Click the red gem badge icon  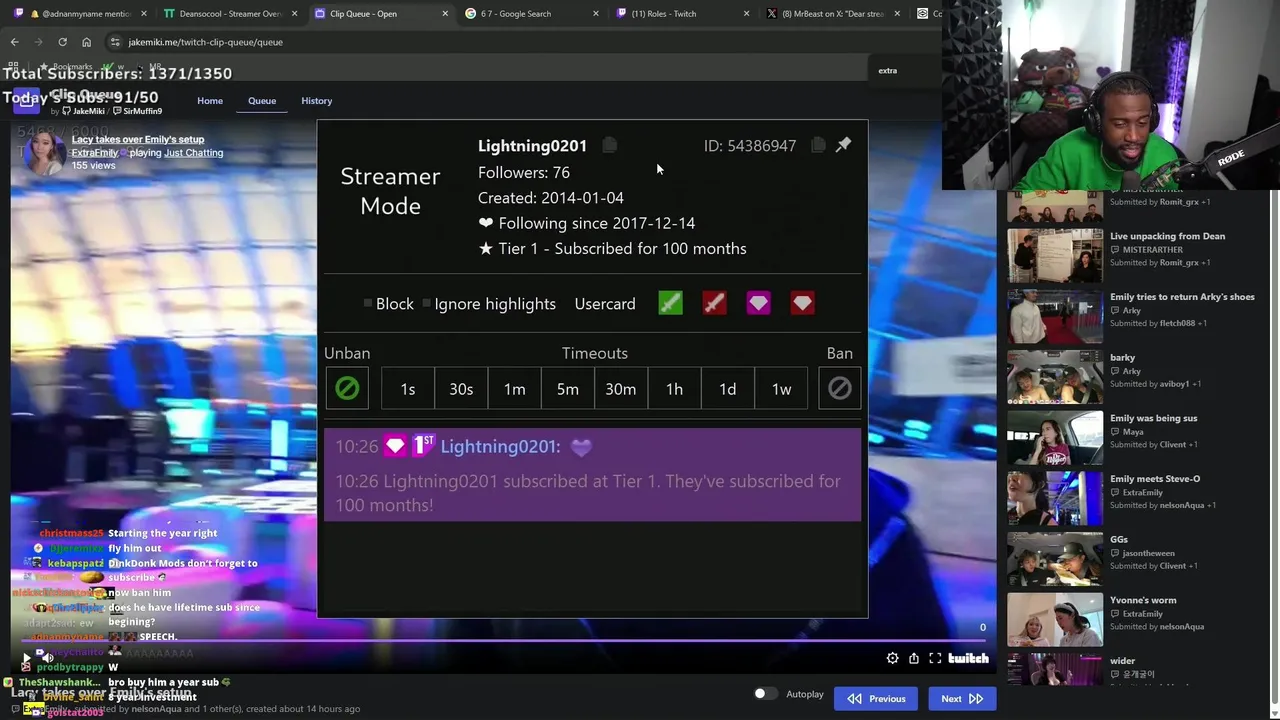coord(802,303)
